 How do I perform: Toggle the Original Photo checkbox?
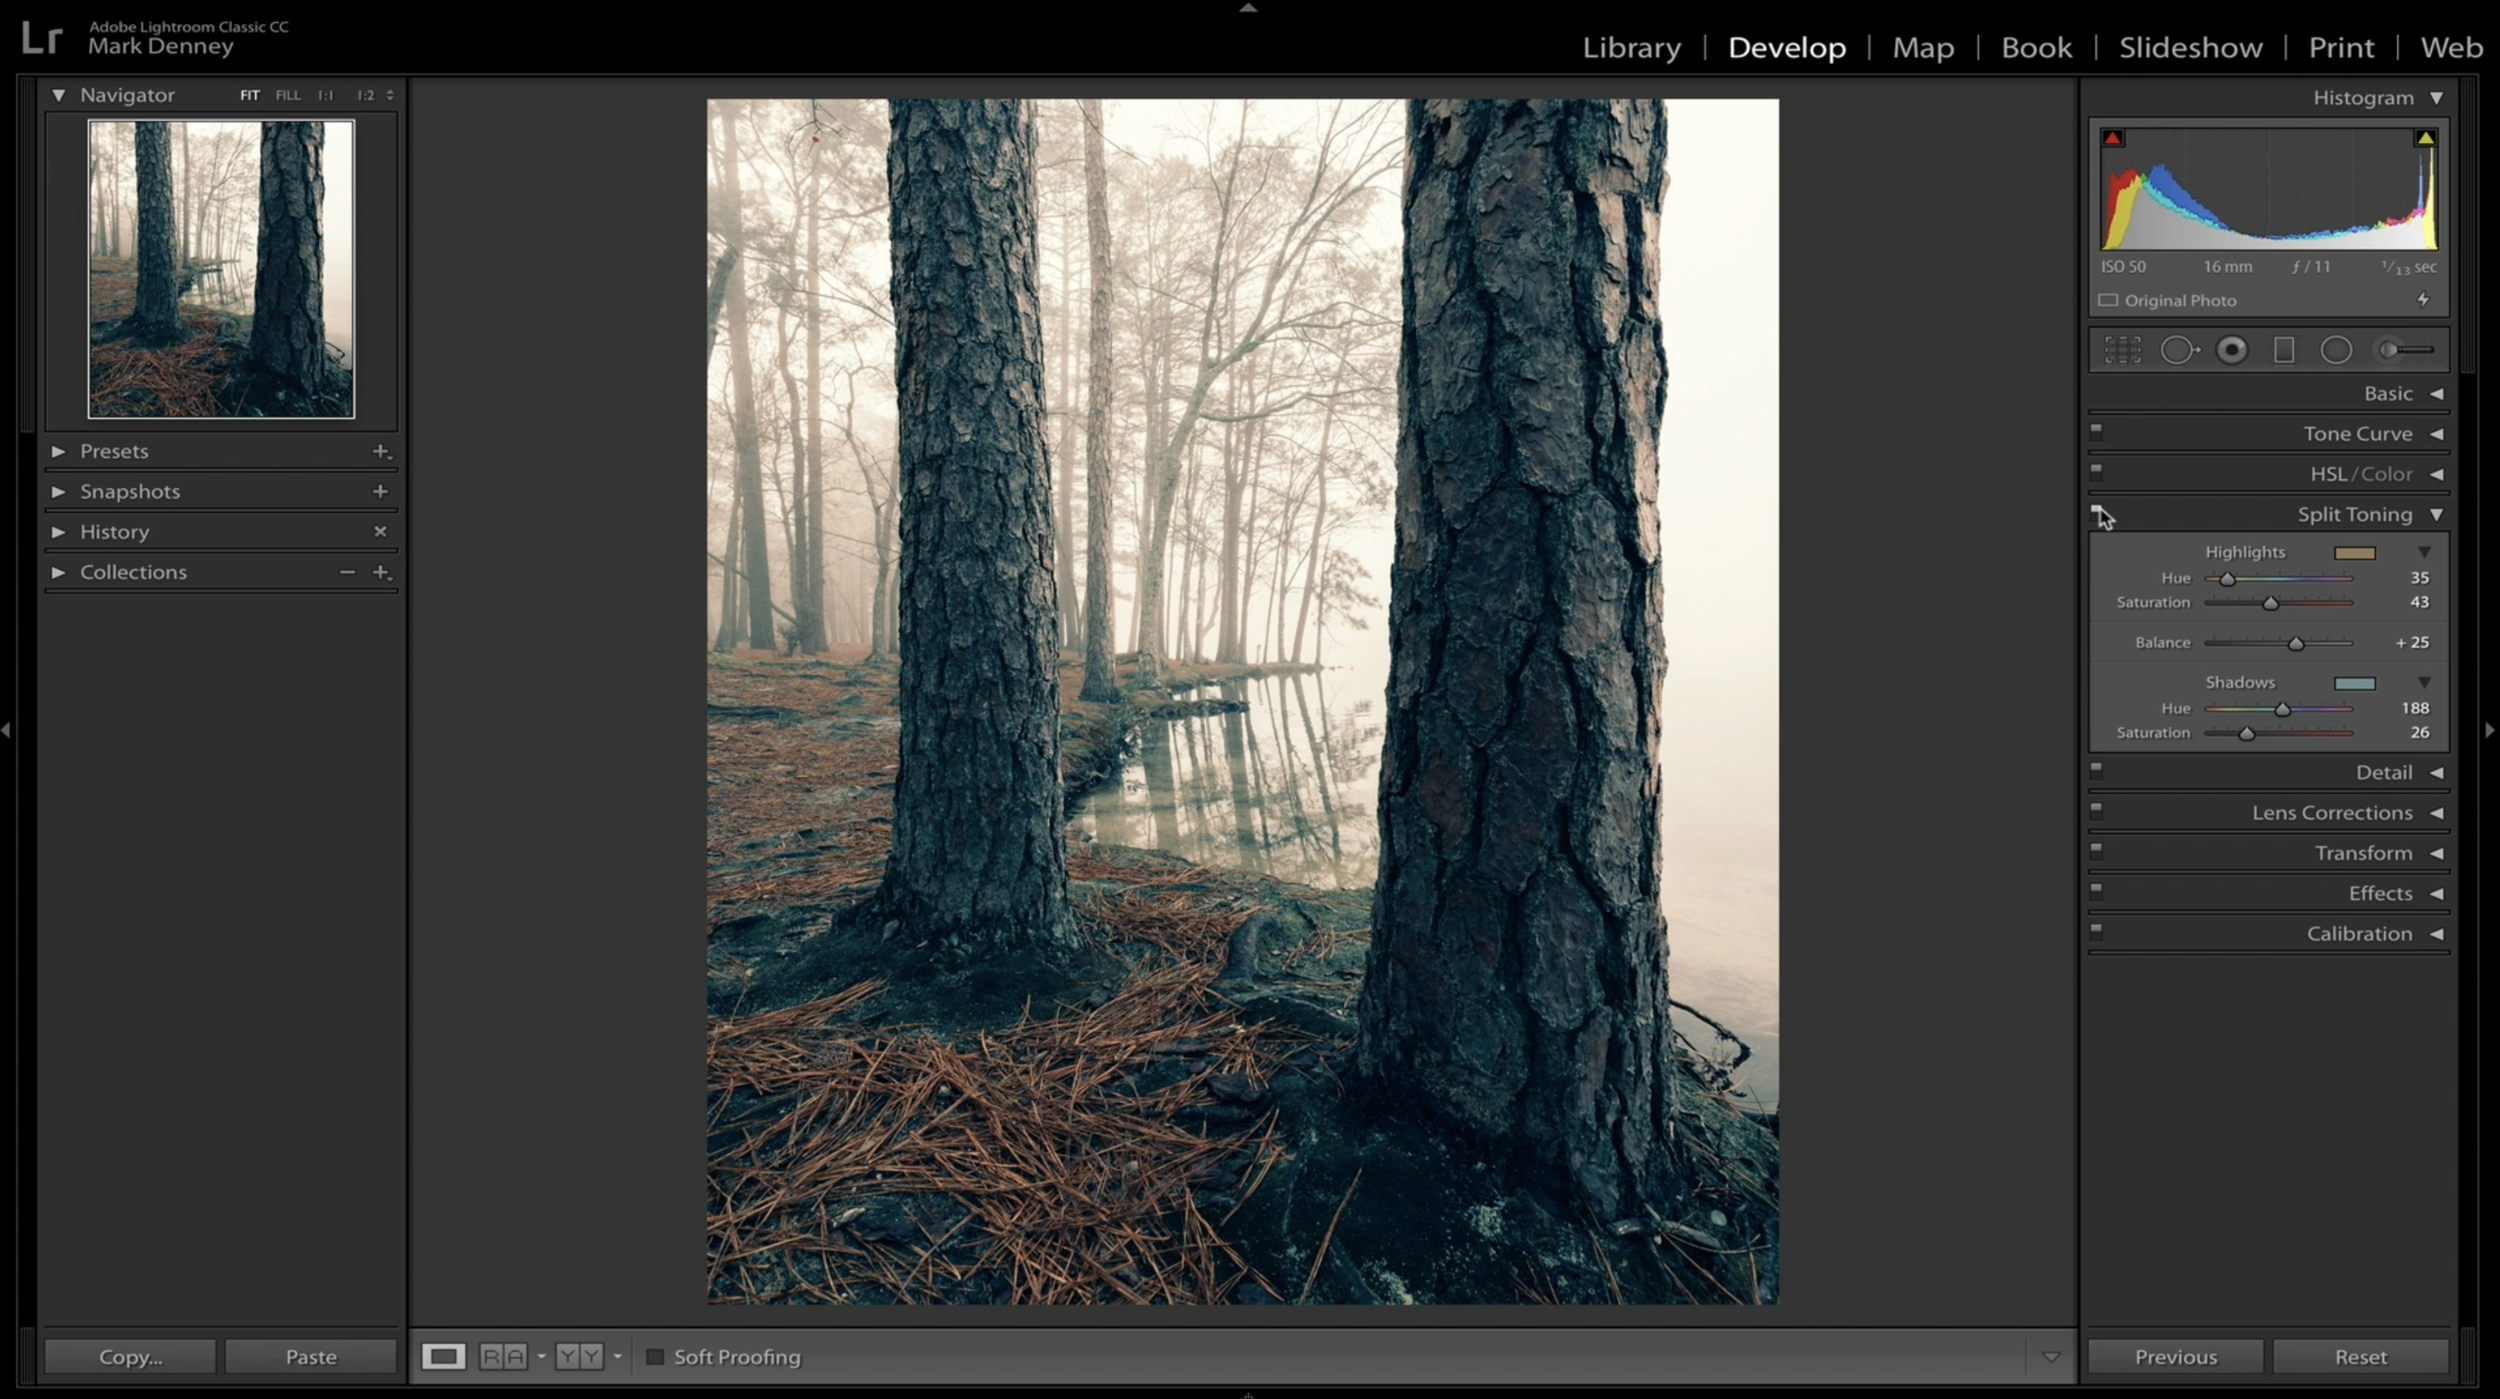[x=2108, y=300]
